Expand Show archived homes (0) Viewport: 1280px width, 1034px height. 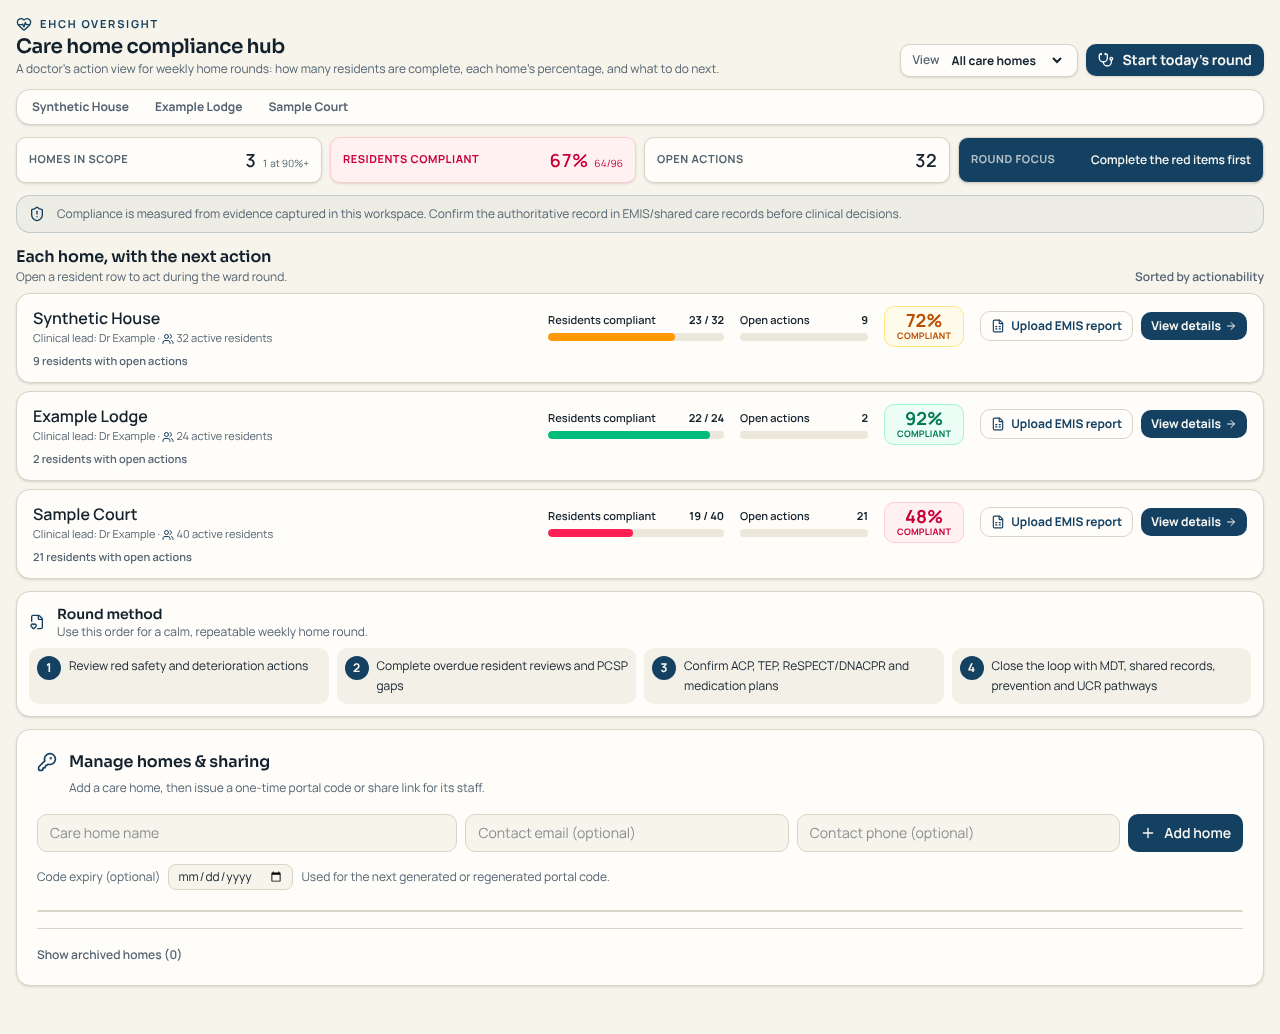click(x=109, y=955)
